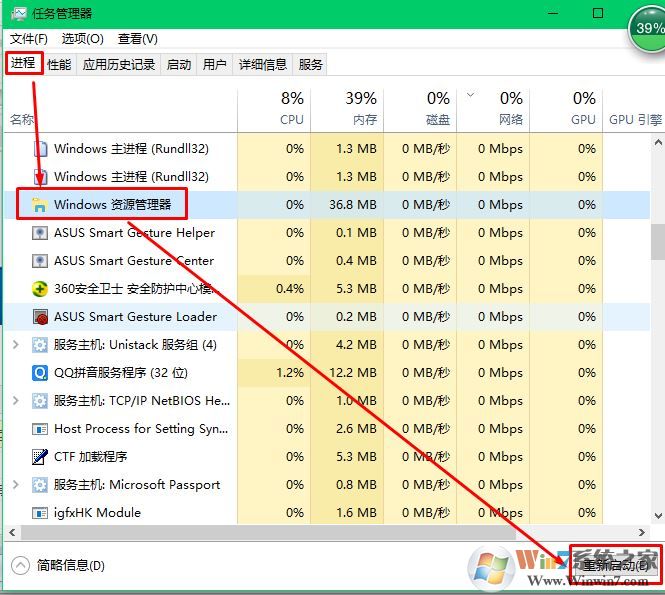Click ASUS Smart Gesture Helper icon
The height and width of the screenshot is (595, 665).
[40, 233]
